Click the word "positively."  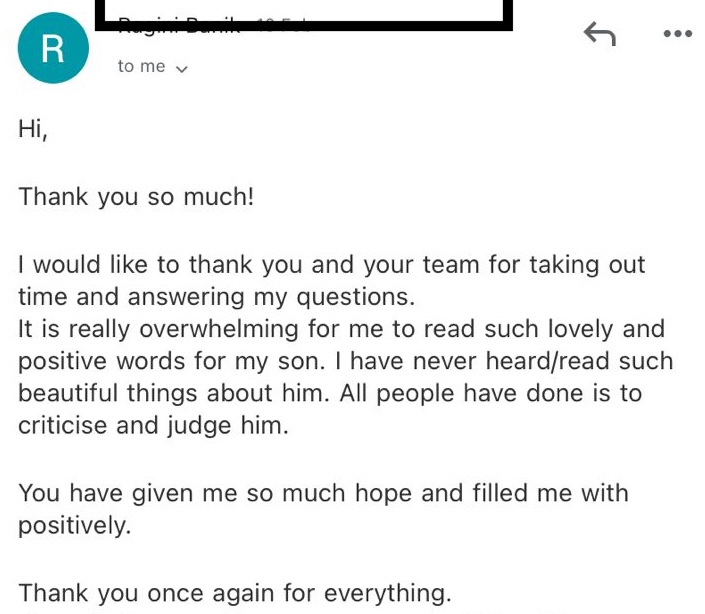(x=74, y=525)
